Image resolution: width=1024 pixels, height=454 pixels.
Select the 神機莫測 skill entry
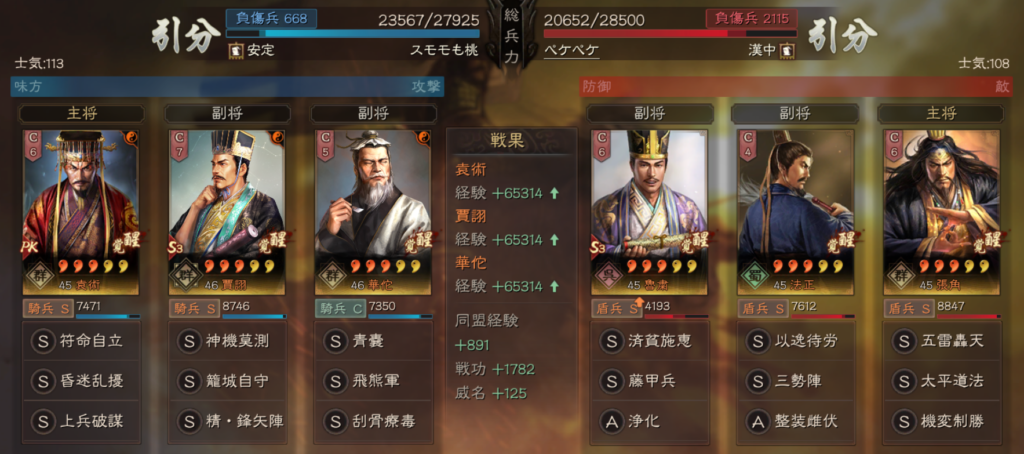(227, 341)
